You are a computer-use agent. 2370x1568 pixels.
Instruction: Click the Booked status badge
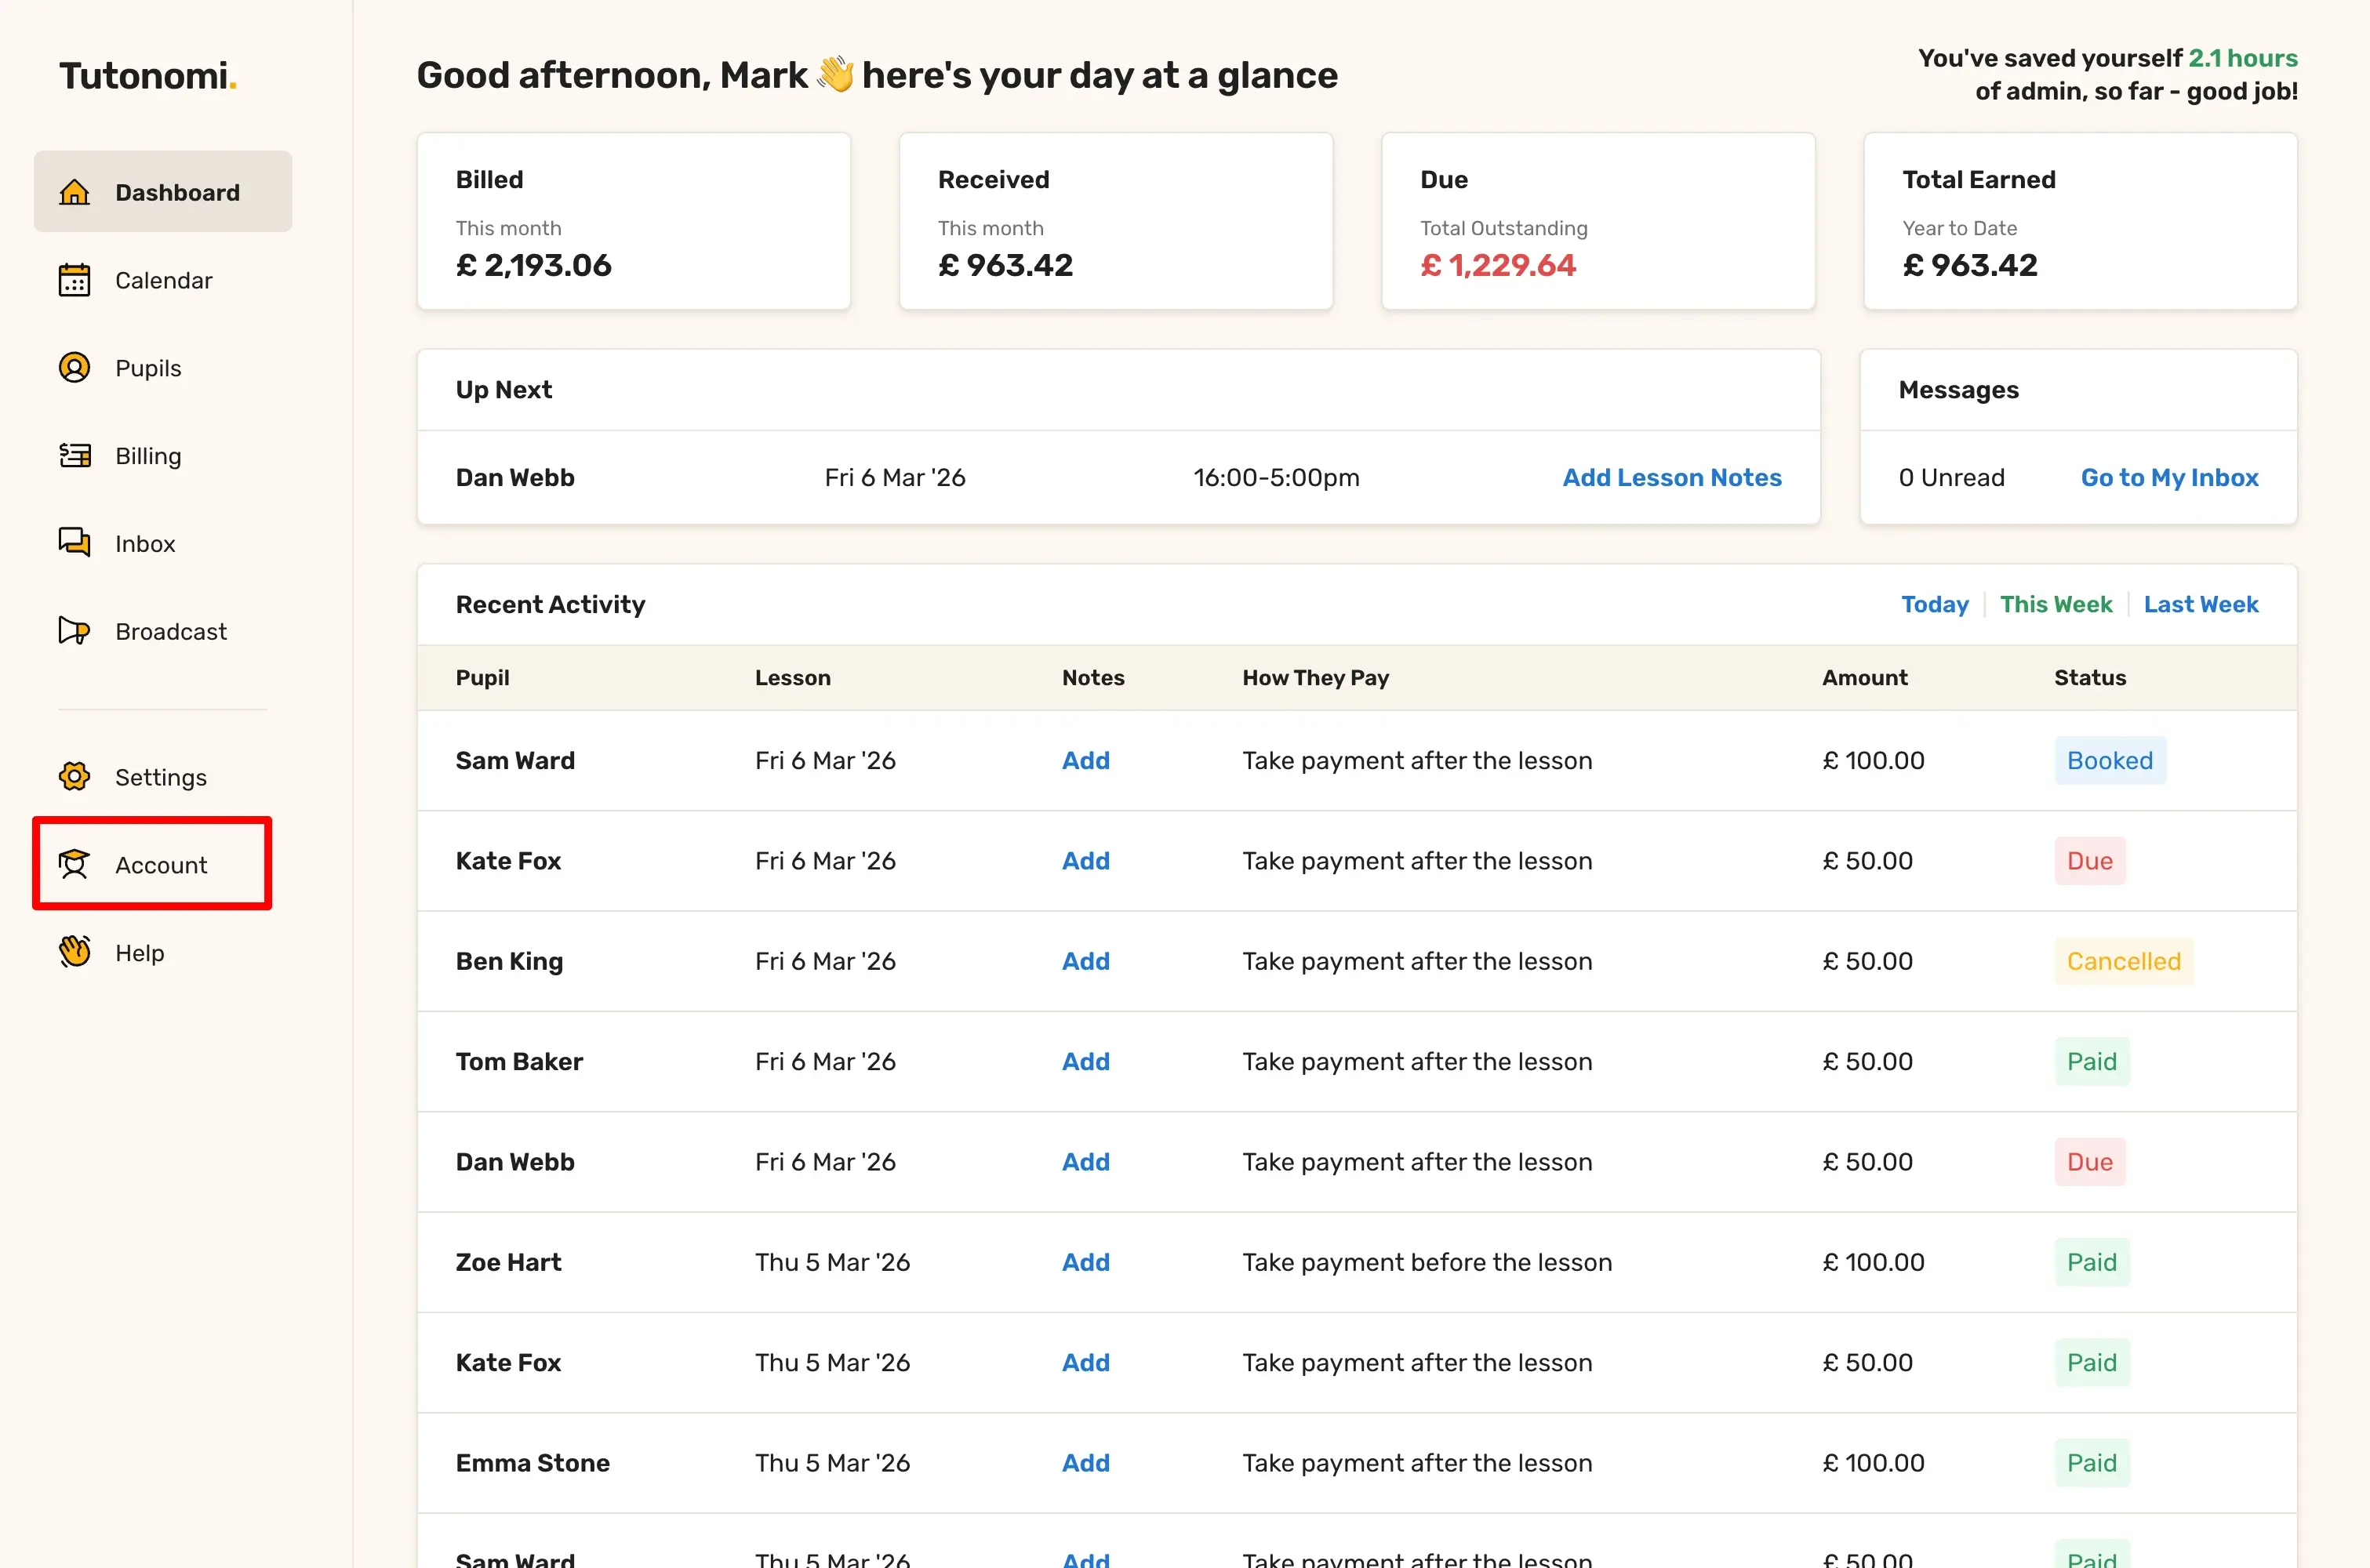2109,761
